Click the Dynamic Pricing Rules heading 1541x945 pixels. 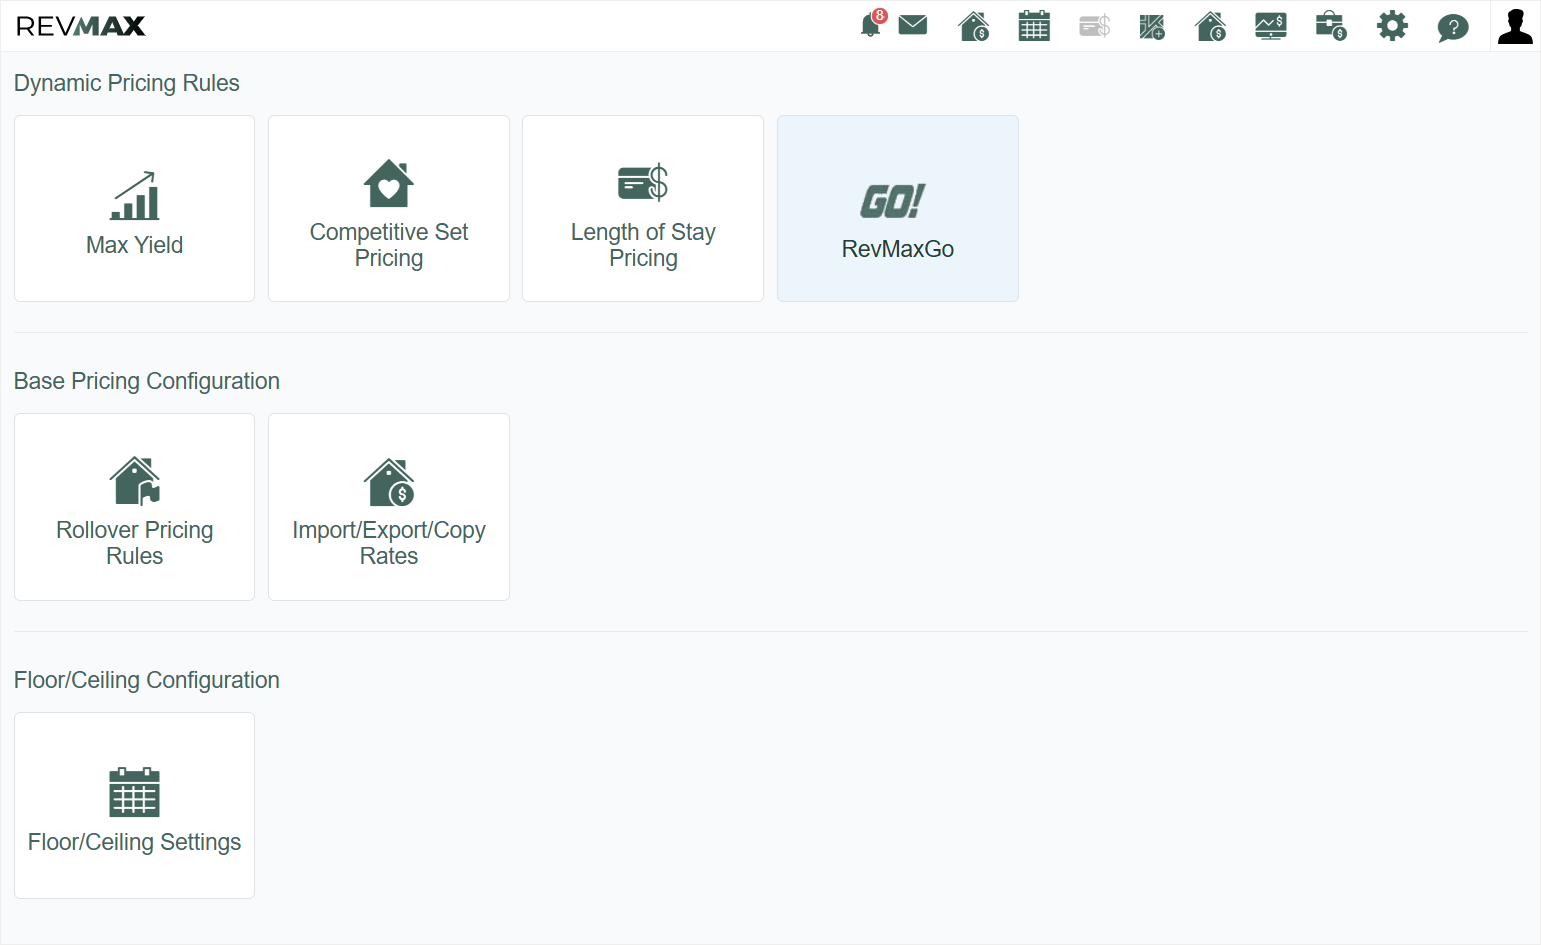tap(127, 83)
